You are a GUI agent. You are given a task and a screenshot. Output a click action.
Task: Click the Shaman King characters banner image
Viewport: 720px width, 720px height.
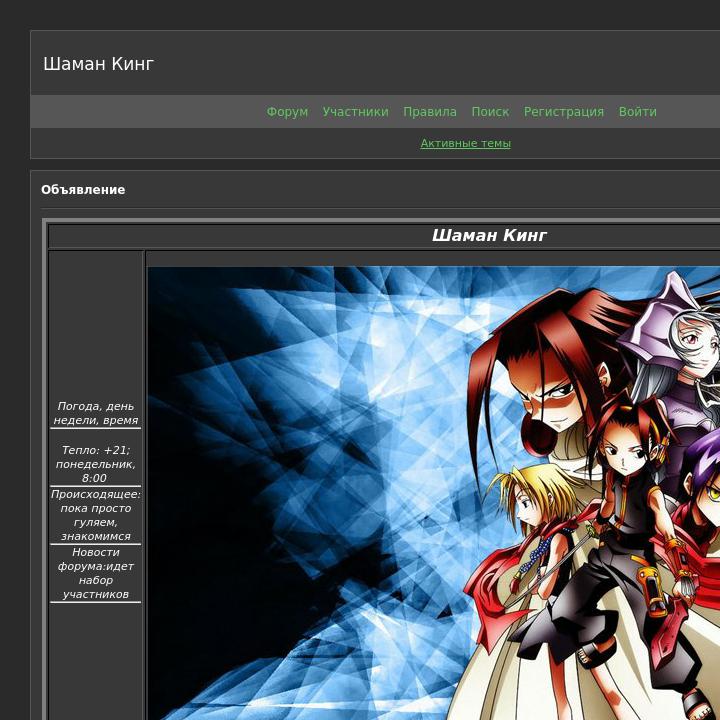433,493
